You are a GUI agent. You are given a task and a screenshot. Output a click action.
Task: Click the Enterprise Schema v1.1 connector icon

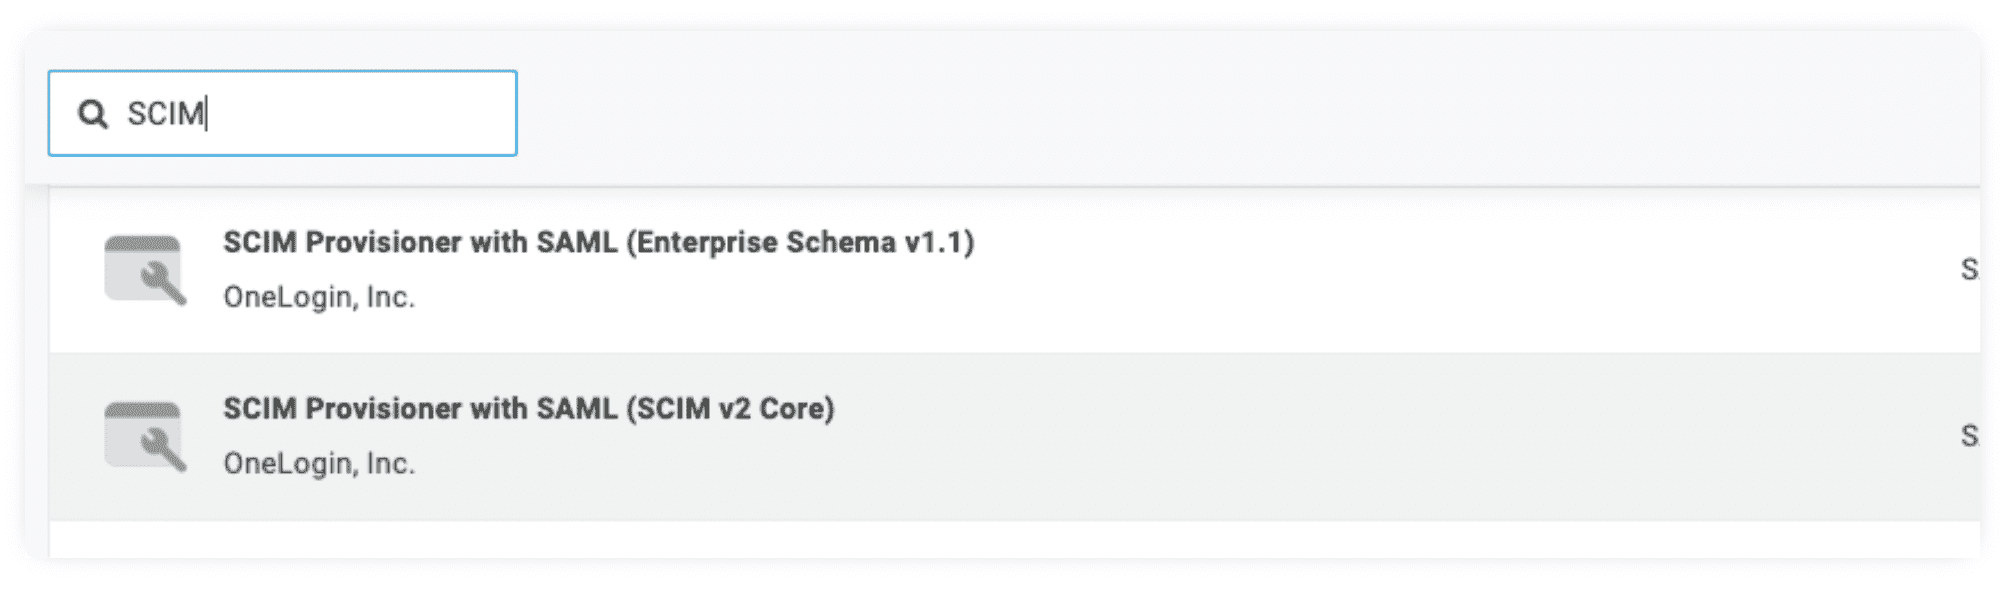(x=144, y=268)
